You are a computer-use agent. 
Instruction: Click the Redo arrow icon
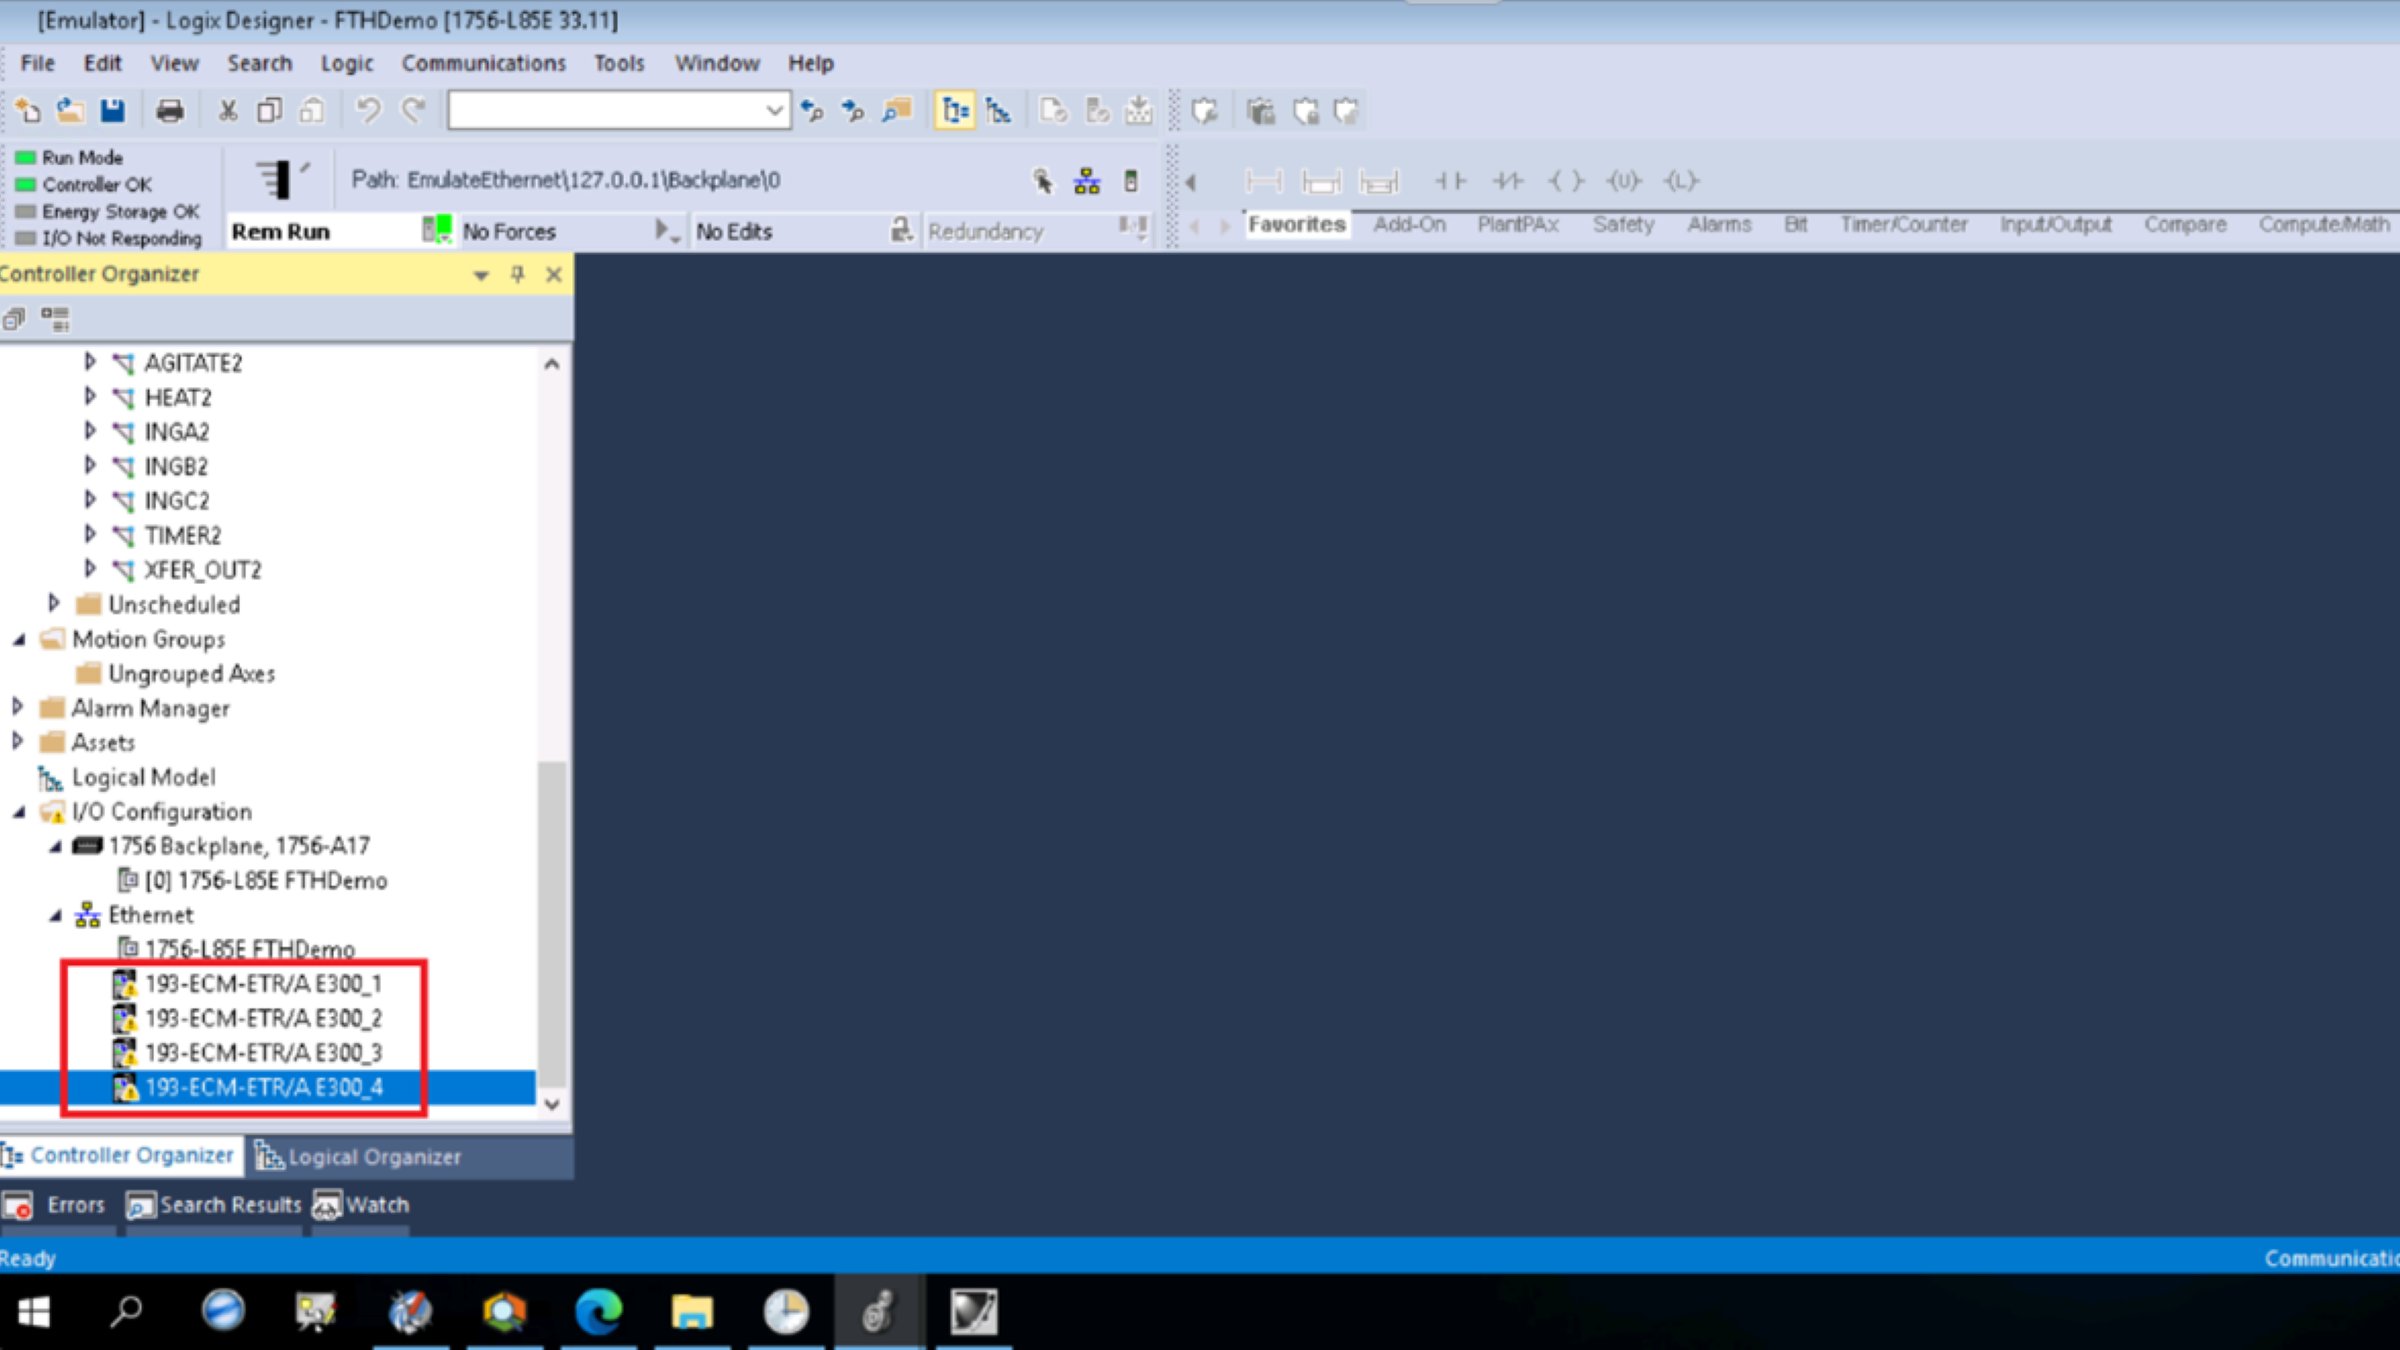[x=413, y=110]
